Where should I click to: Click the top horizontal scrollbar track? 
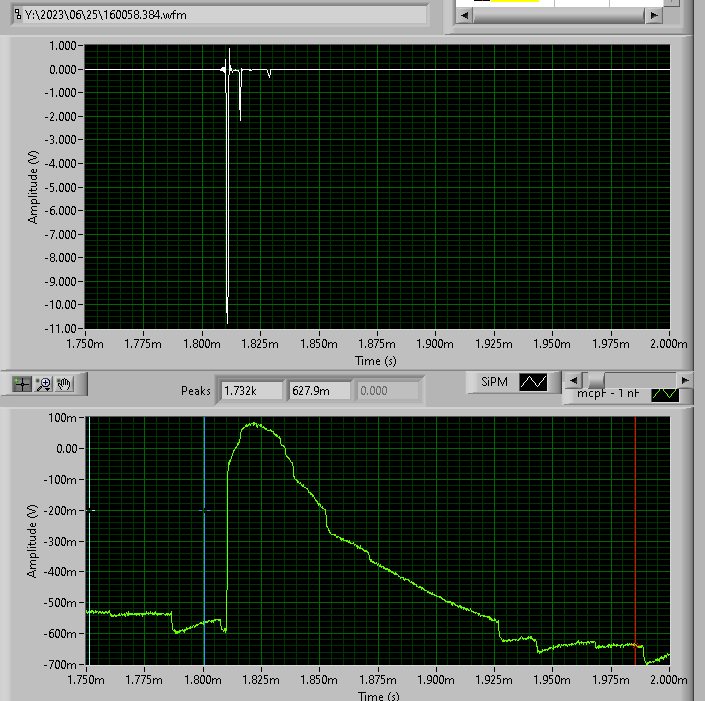point(559,15)
